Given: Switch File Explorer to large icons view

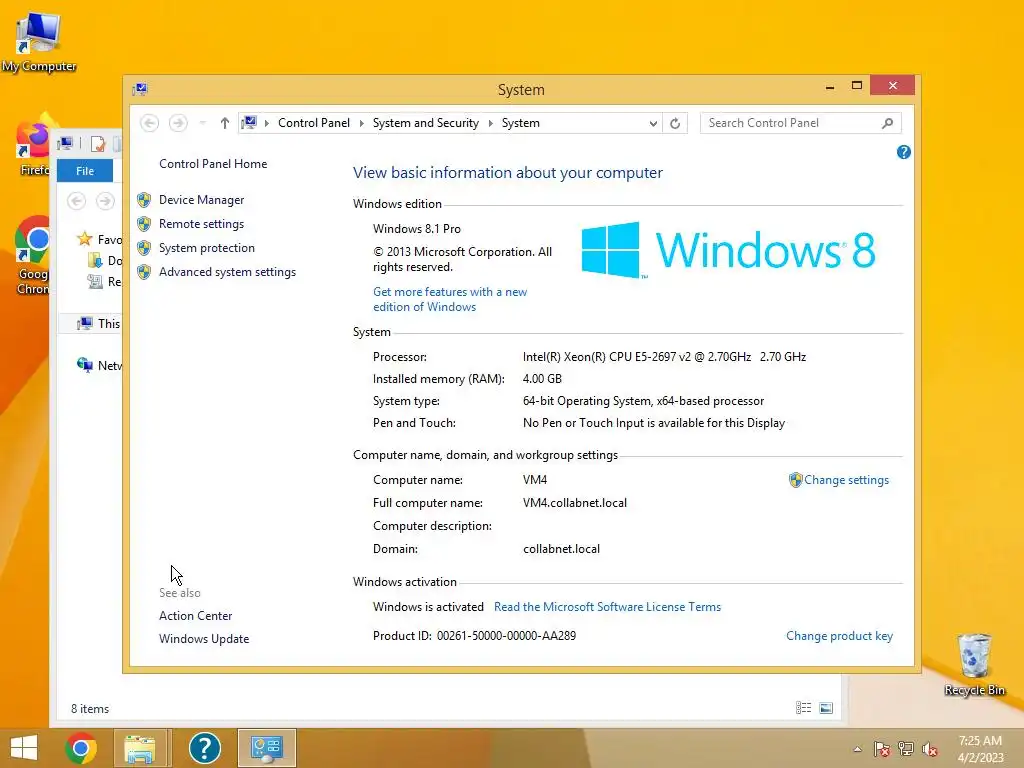Looking at the screenshot, I should tap(826, 708).
